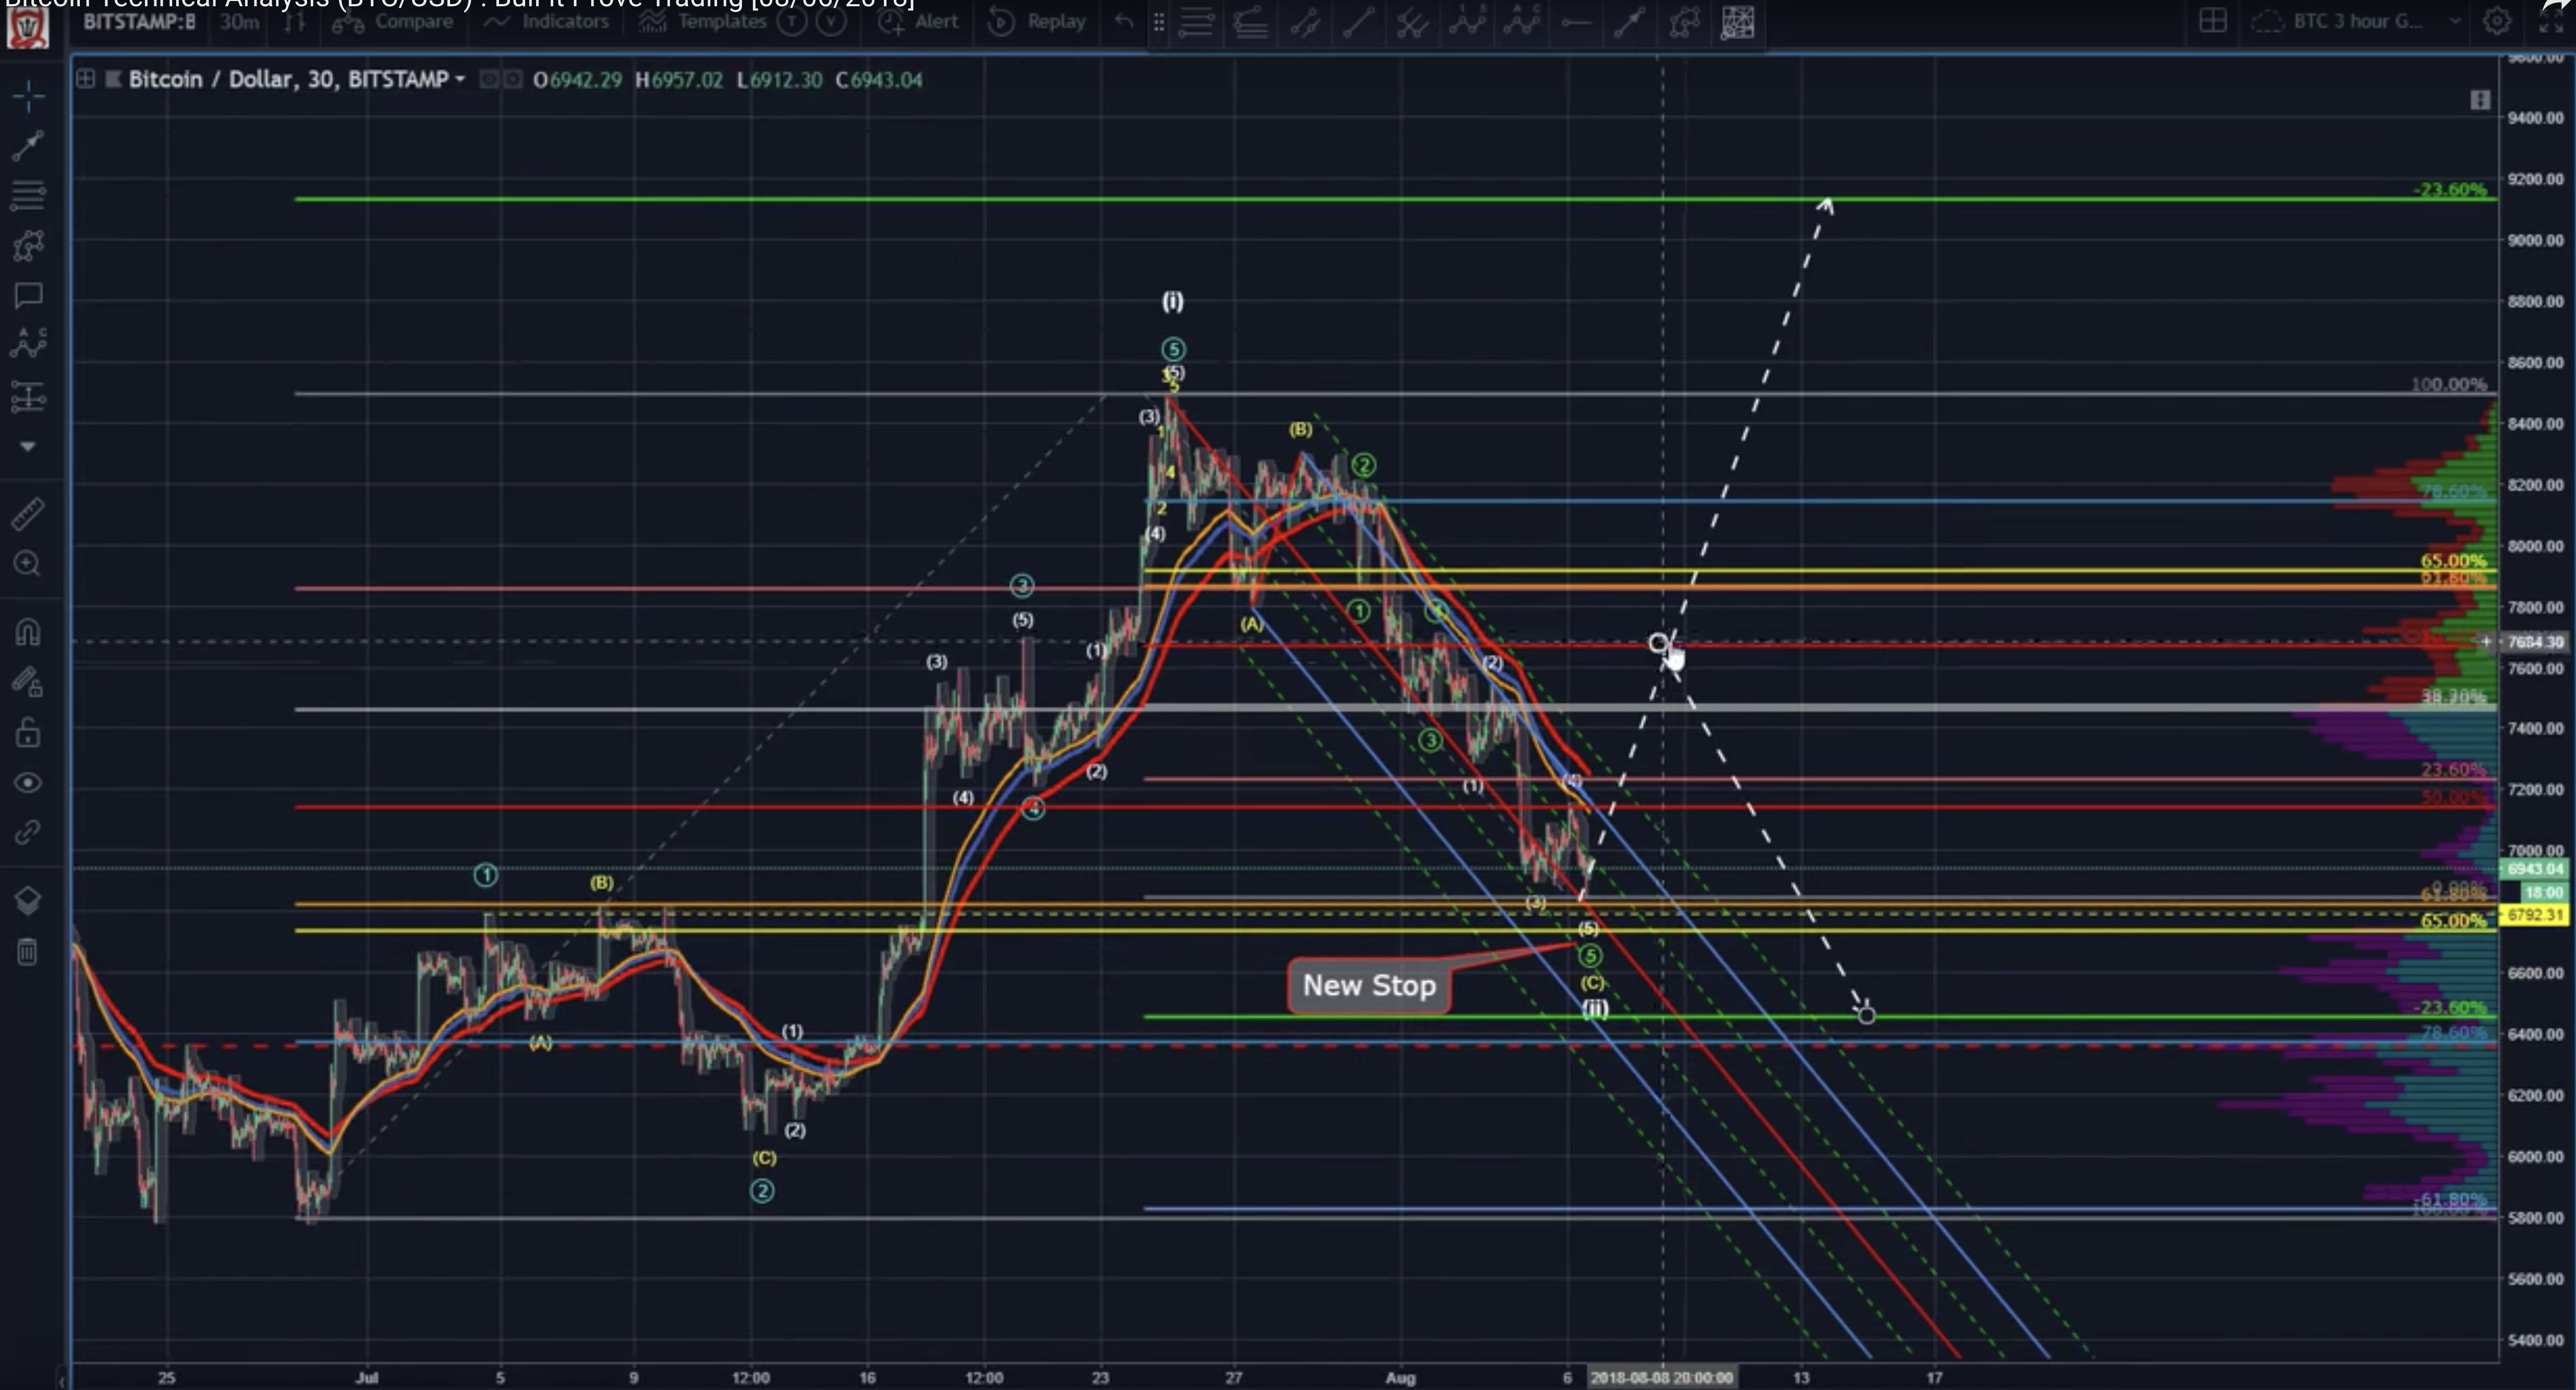Click the flag icon beside Bitcoin / Dollar
The width and height of the screenshot is (2576, 1390).
114,79
